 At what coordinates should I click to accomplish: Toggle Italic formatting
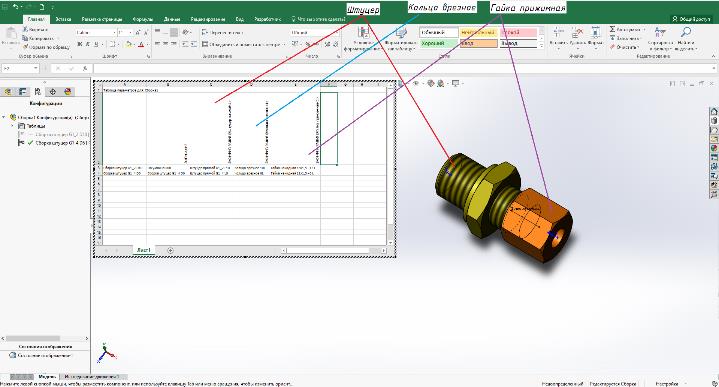click(x=88, y=44)
